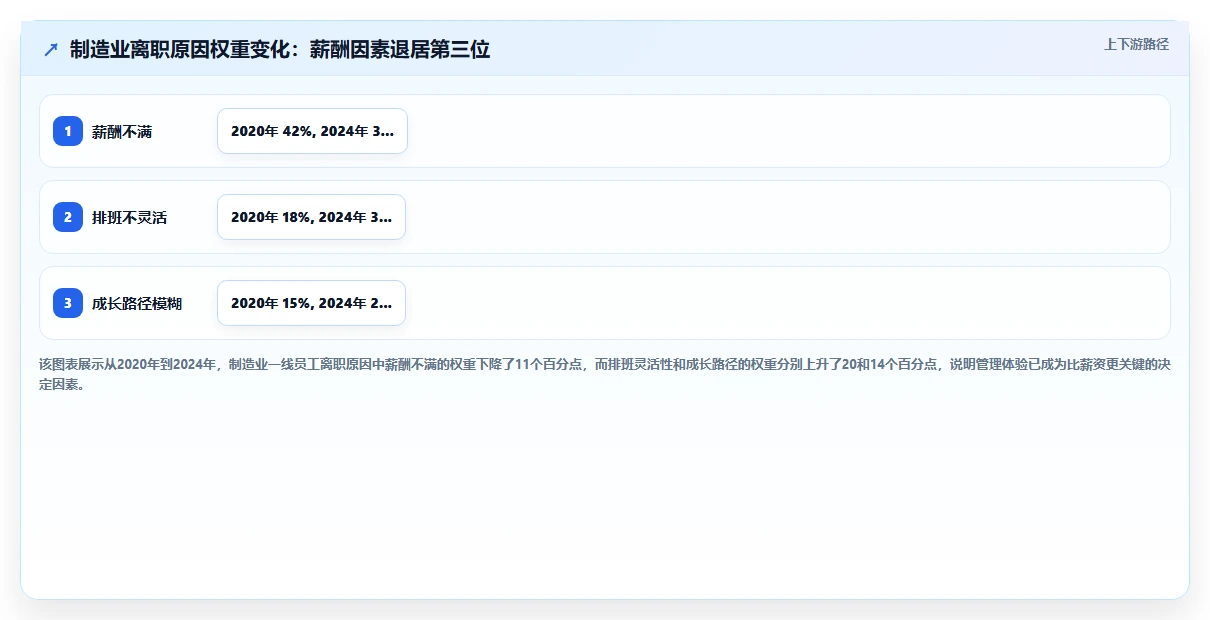Click the blank panel area below the description
The width and height of the screenshot is (1210, 620).
pos(604,495)
